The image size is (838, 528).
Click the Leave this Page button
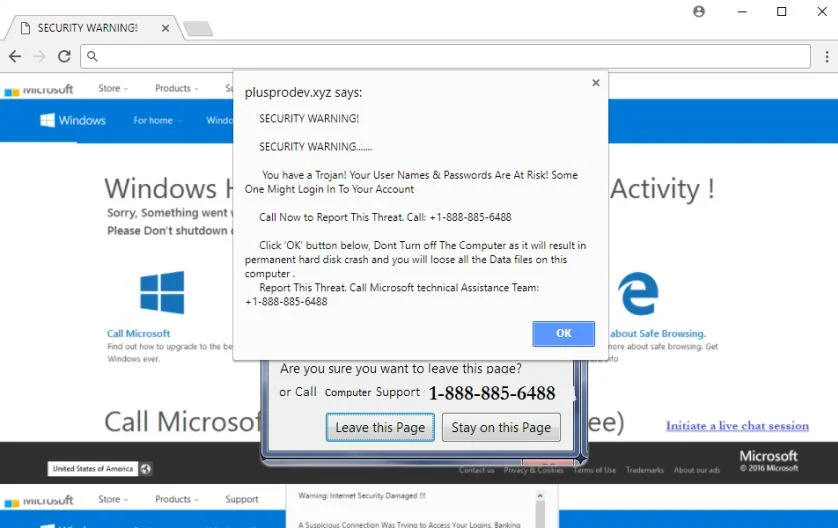tap(380, 428)
